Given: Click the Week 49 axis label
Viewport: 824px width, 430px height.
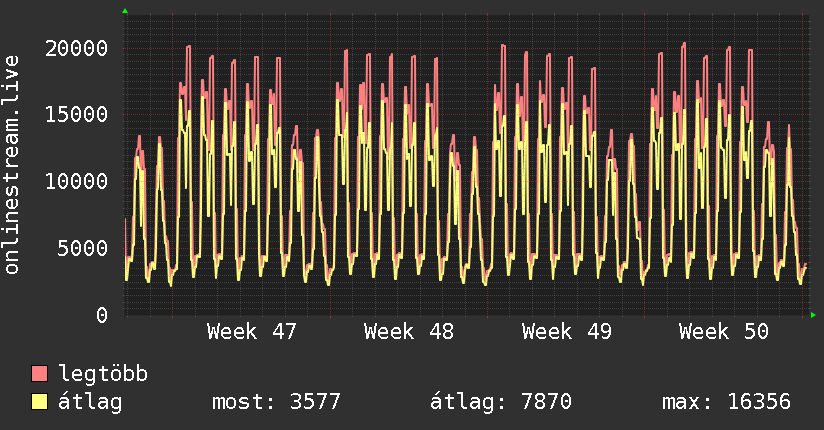Looking at the screenshot, I should [x=566, y=332].
